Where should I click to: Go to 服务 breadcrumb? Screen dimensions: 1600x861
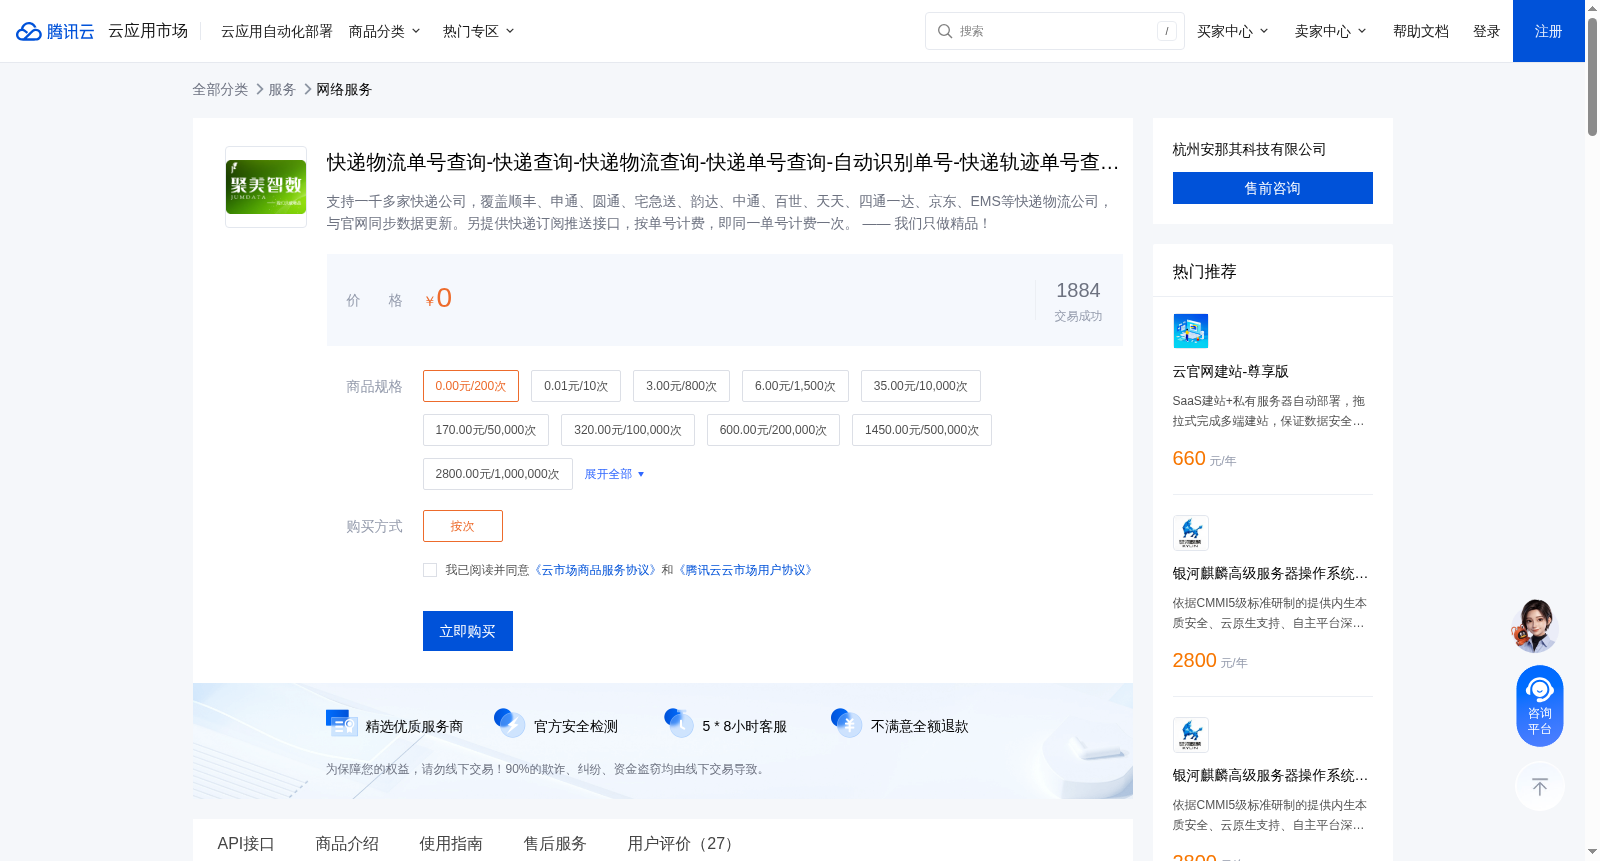282,90
